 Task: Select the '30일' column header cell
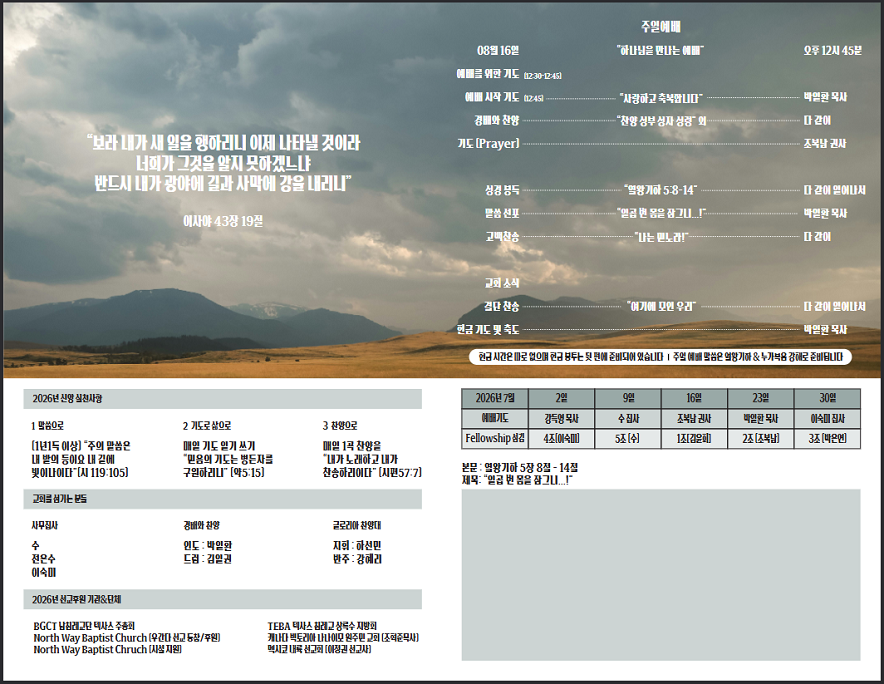click(827, 398)
